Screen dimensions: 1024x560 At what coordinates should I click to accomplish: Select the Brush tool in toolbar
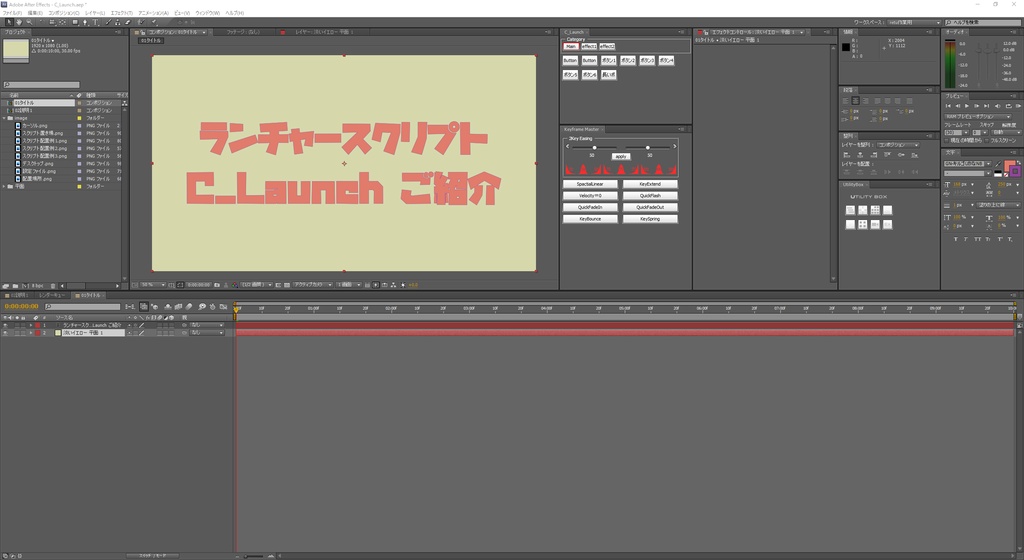click(x=108, y=22)
